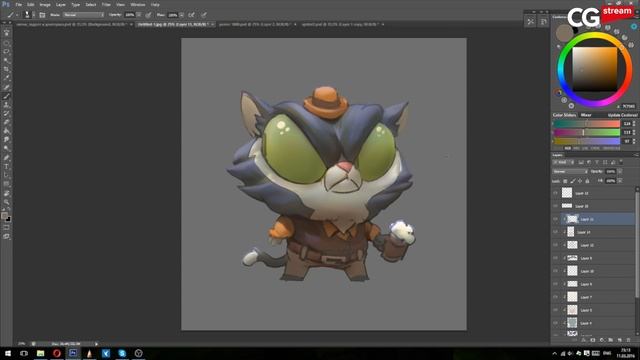640x360 pixels.
Task: Open the Image menu
Action: [x=45, y=4]
